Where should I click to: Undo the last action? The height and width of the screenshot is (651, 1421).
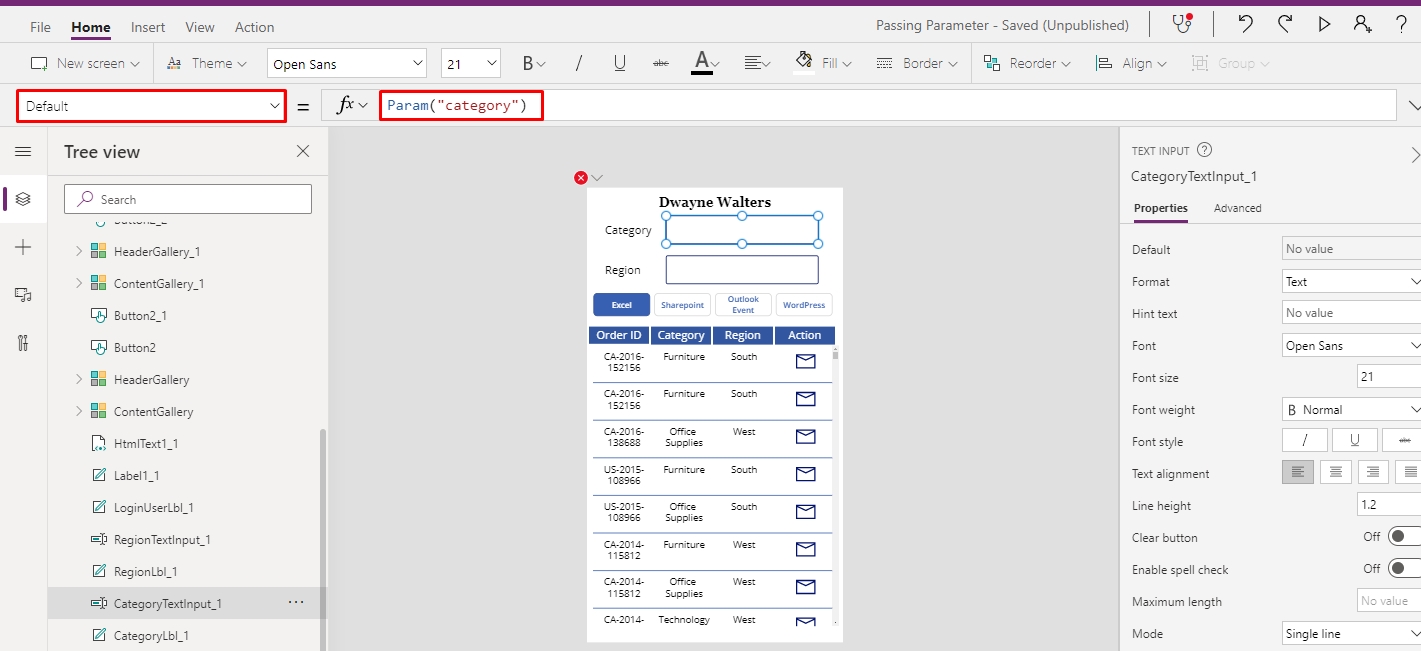tap(1245, 25)
